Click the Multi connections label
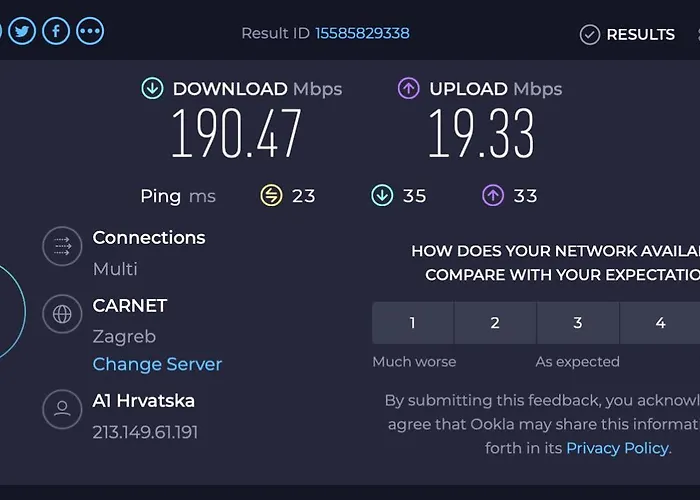The image size is (700, 500). [x=115, y=269]
